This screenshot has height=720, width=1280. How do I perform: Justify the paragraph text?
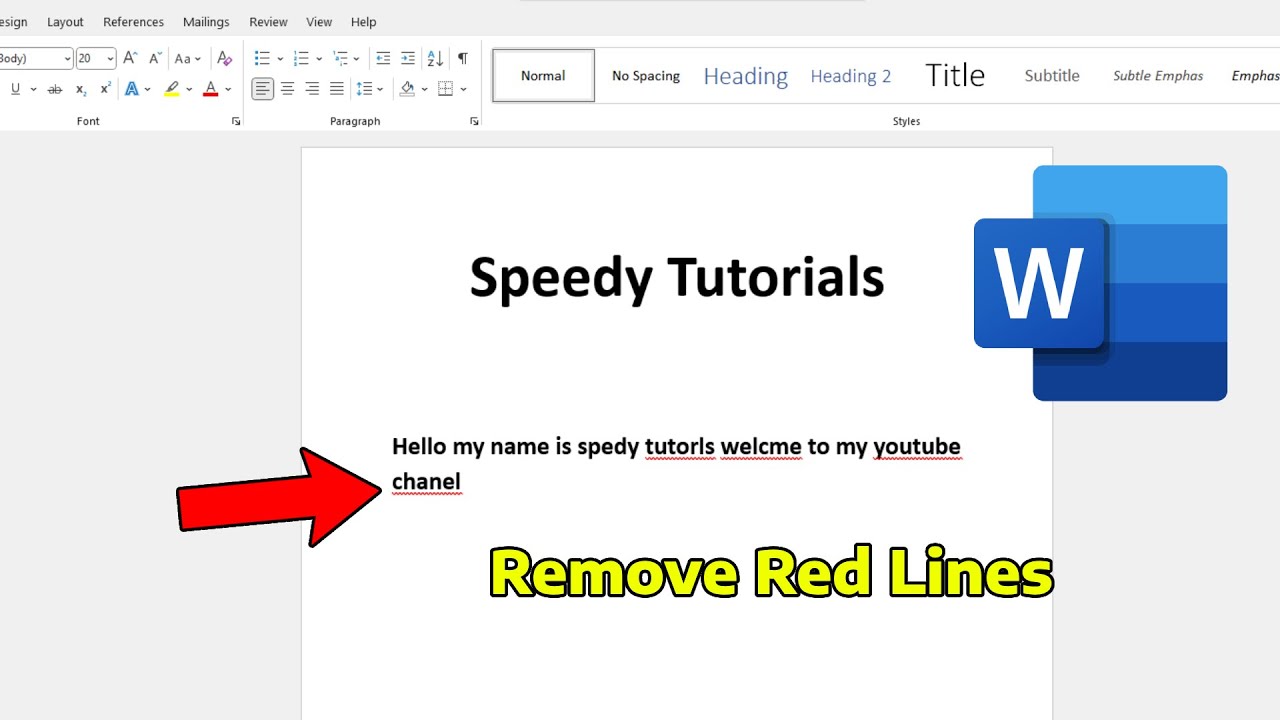[x=337, y=89]
